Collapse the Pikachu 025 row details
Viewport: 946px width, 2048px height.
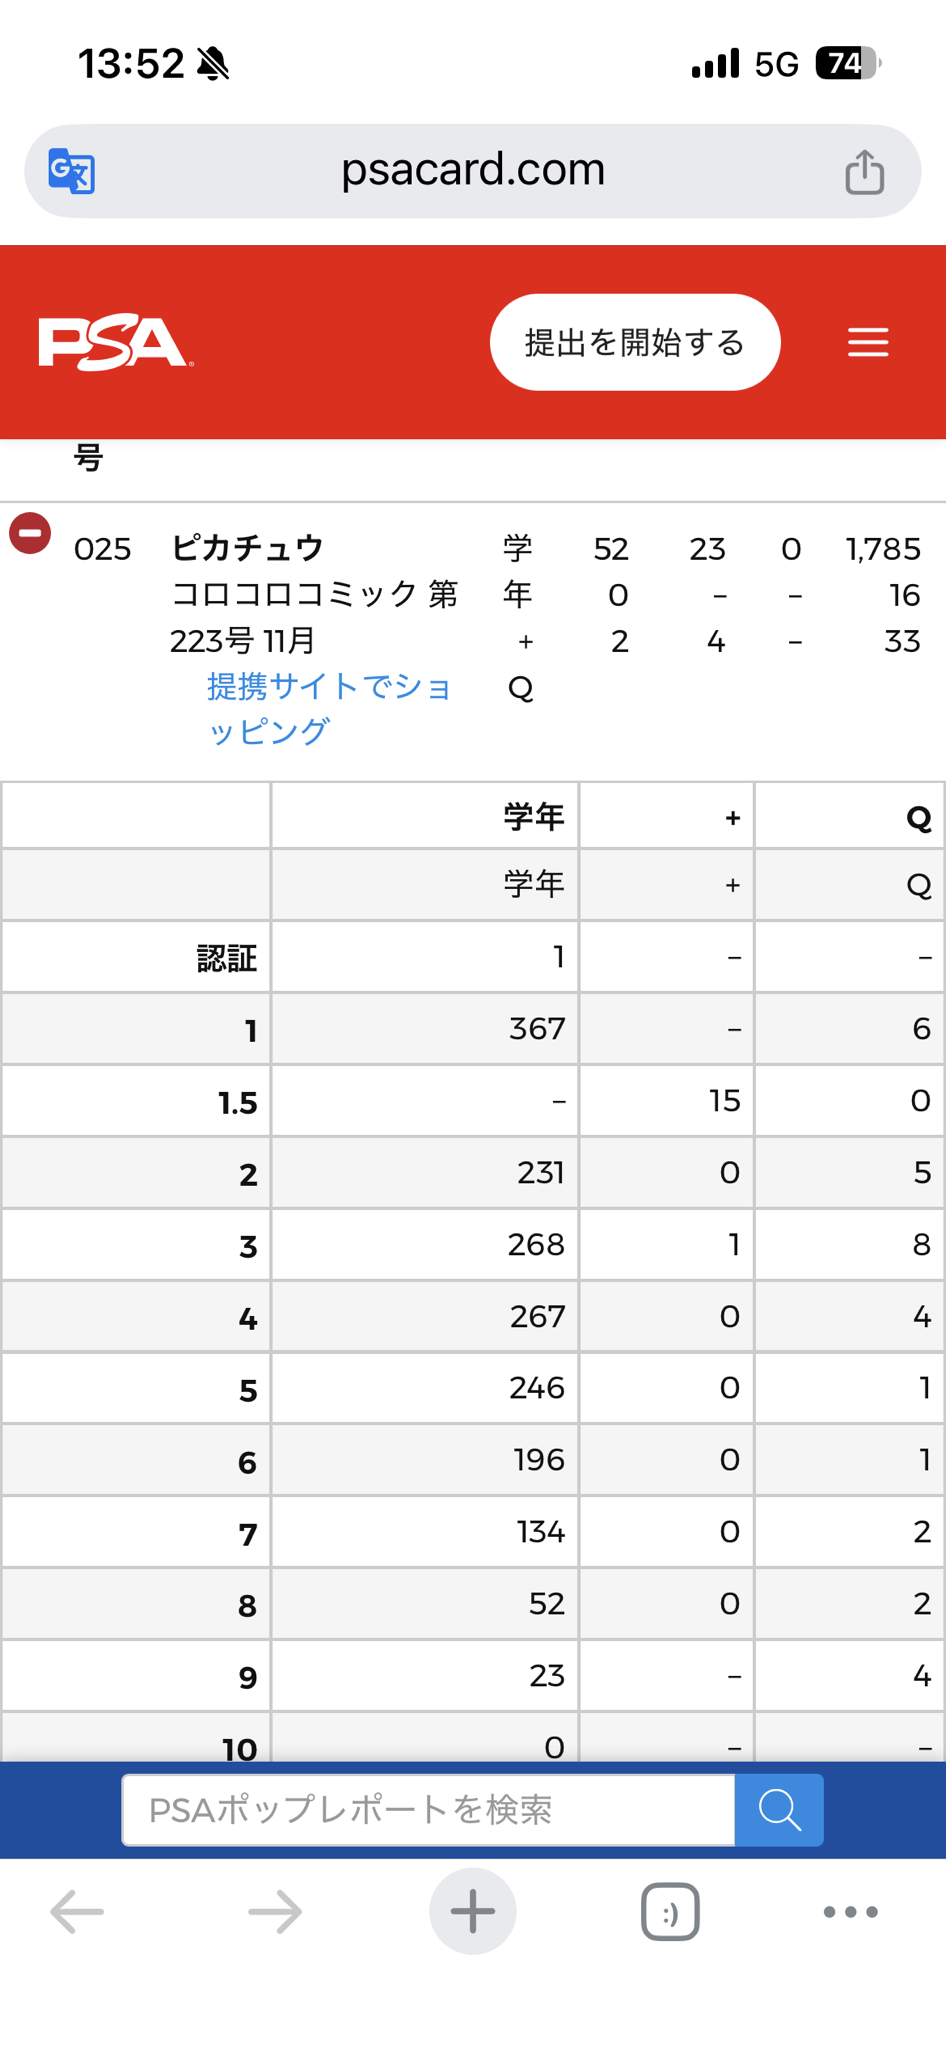coord(30,533)
